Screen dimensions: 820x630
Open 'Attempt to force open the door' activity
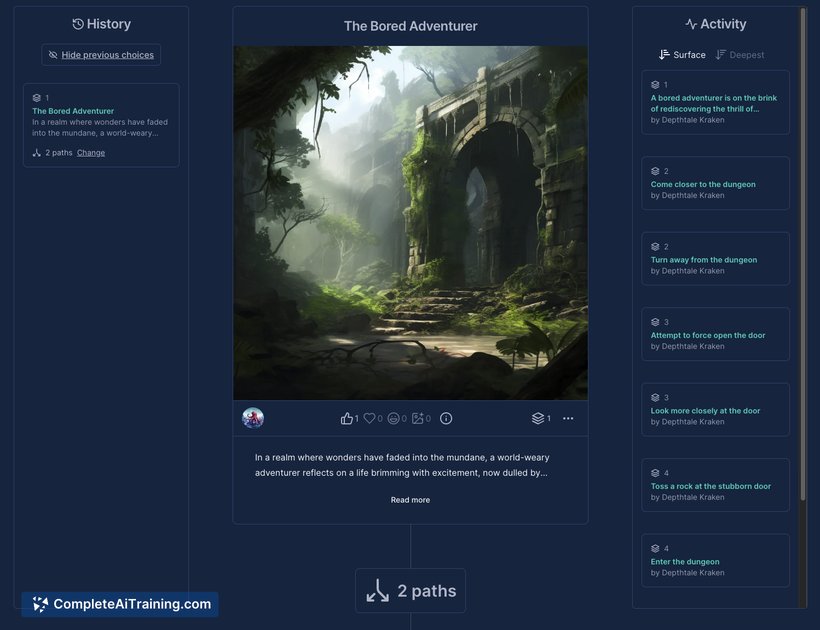pos(715,334)
